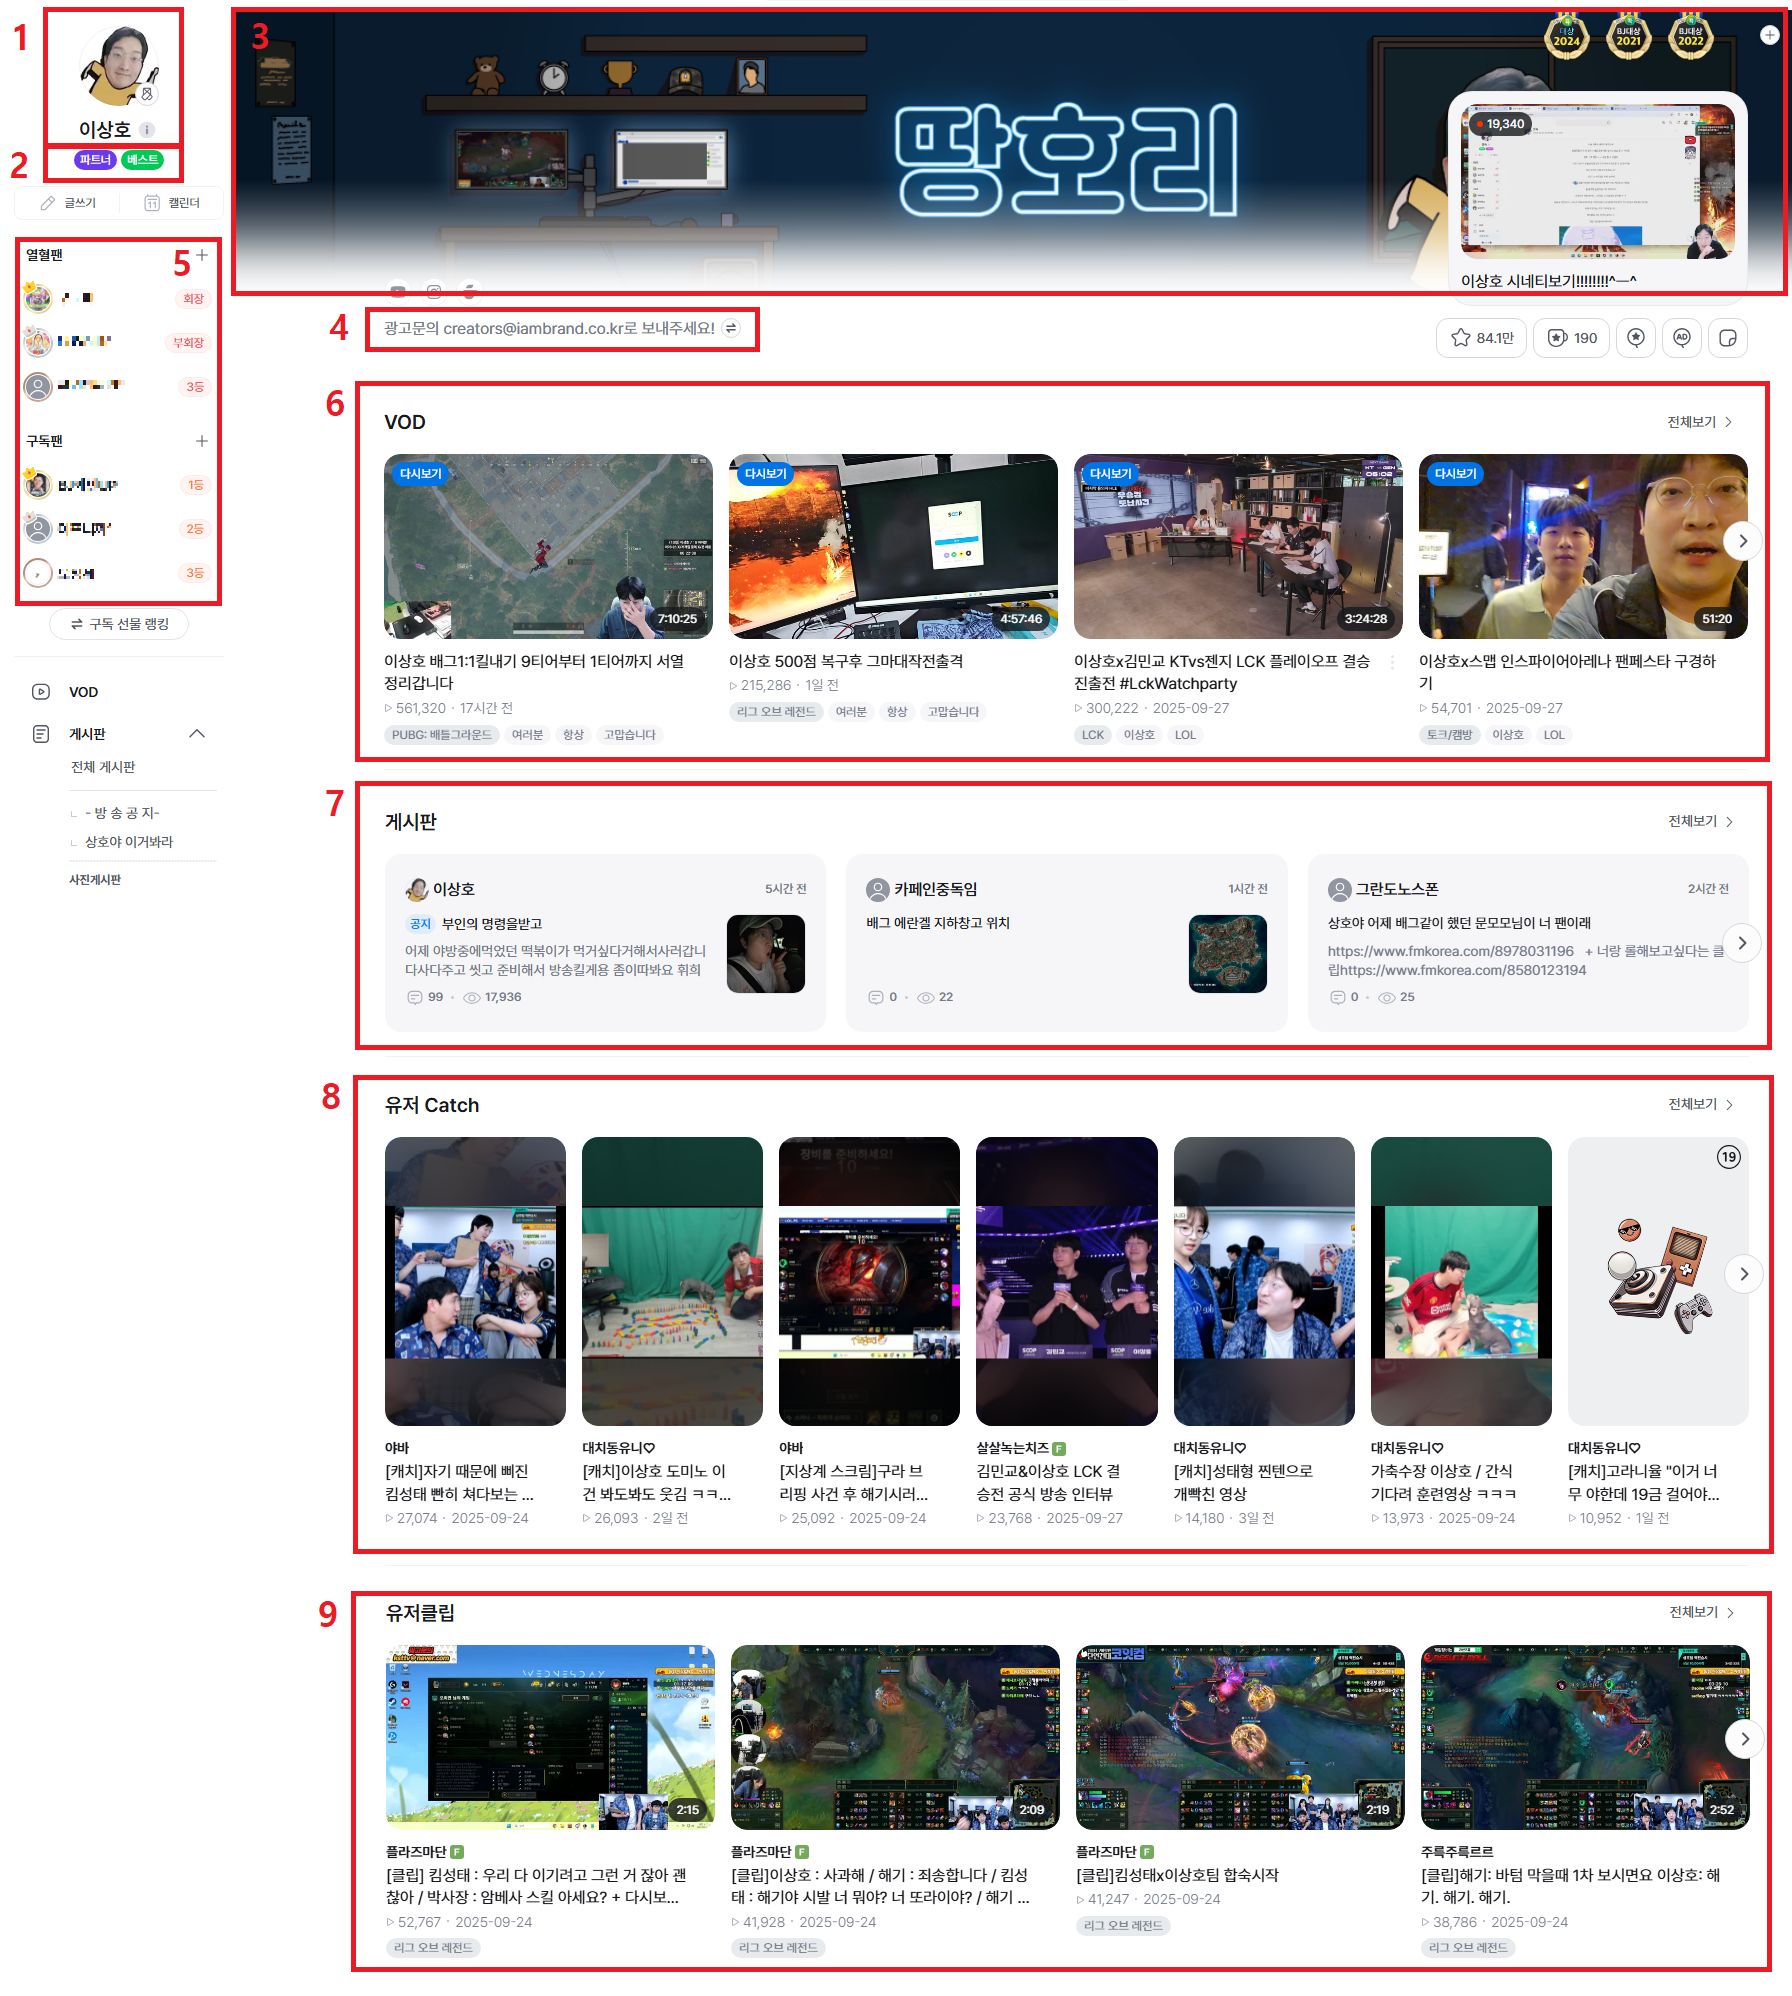Toggle the swap icon beside the ad inquiry text
Screen dimensions: 1792x1996
[731, 329]
